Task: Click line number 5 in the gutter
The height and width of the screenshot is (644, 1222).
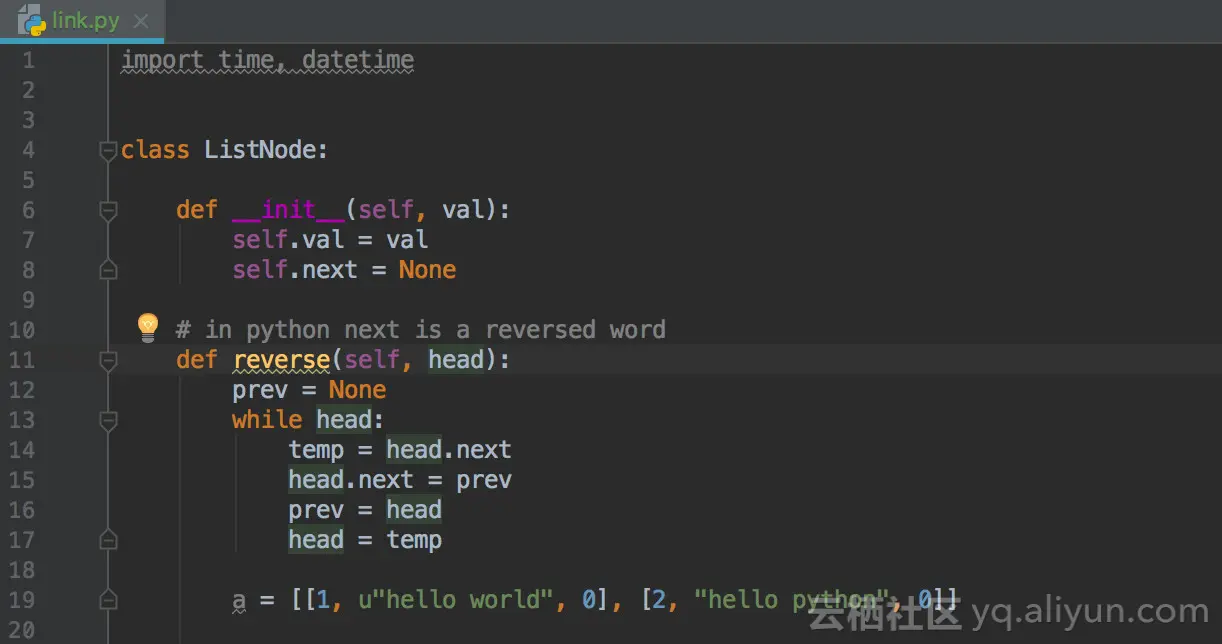Action: pos(28,180)
